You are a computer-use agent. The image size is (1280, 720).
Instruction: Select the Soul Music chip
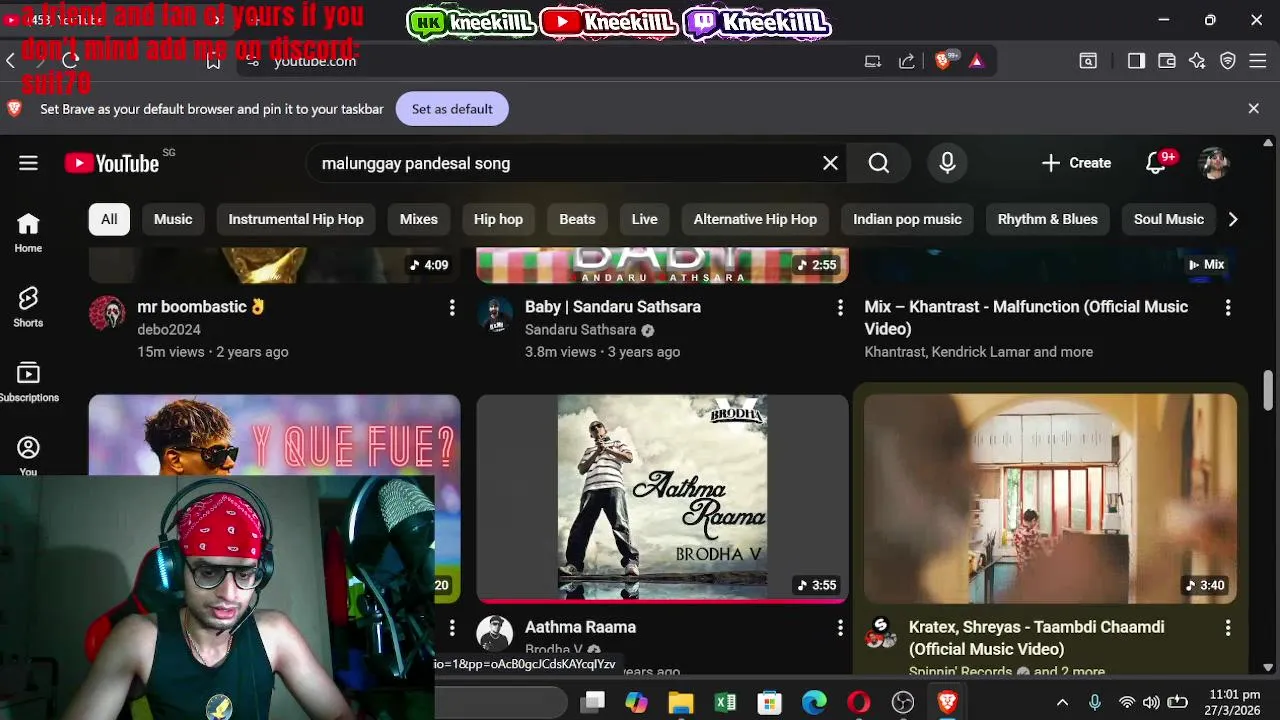click(x=1169, y=219)
